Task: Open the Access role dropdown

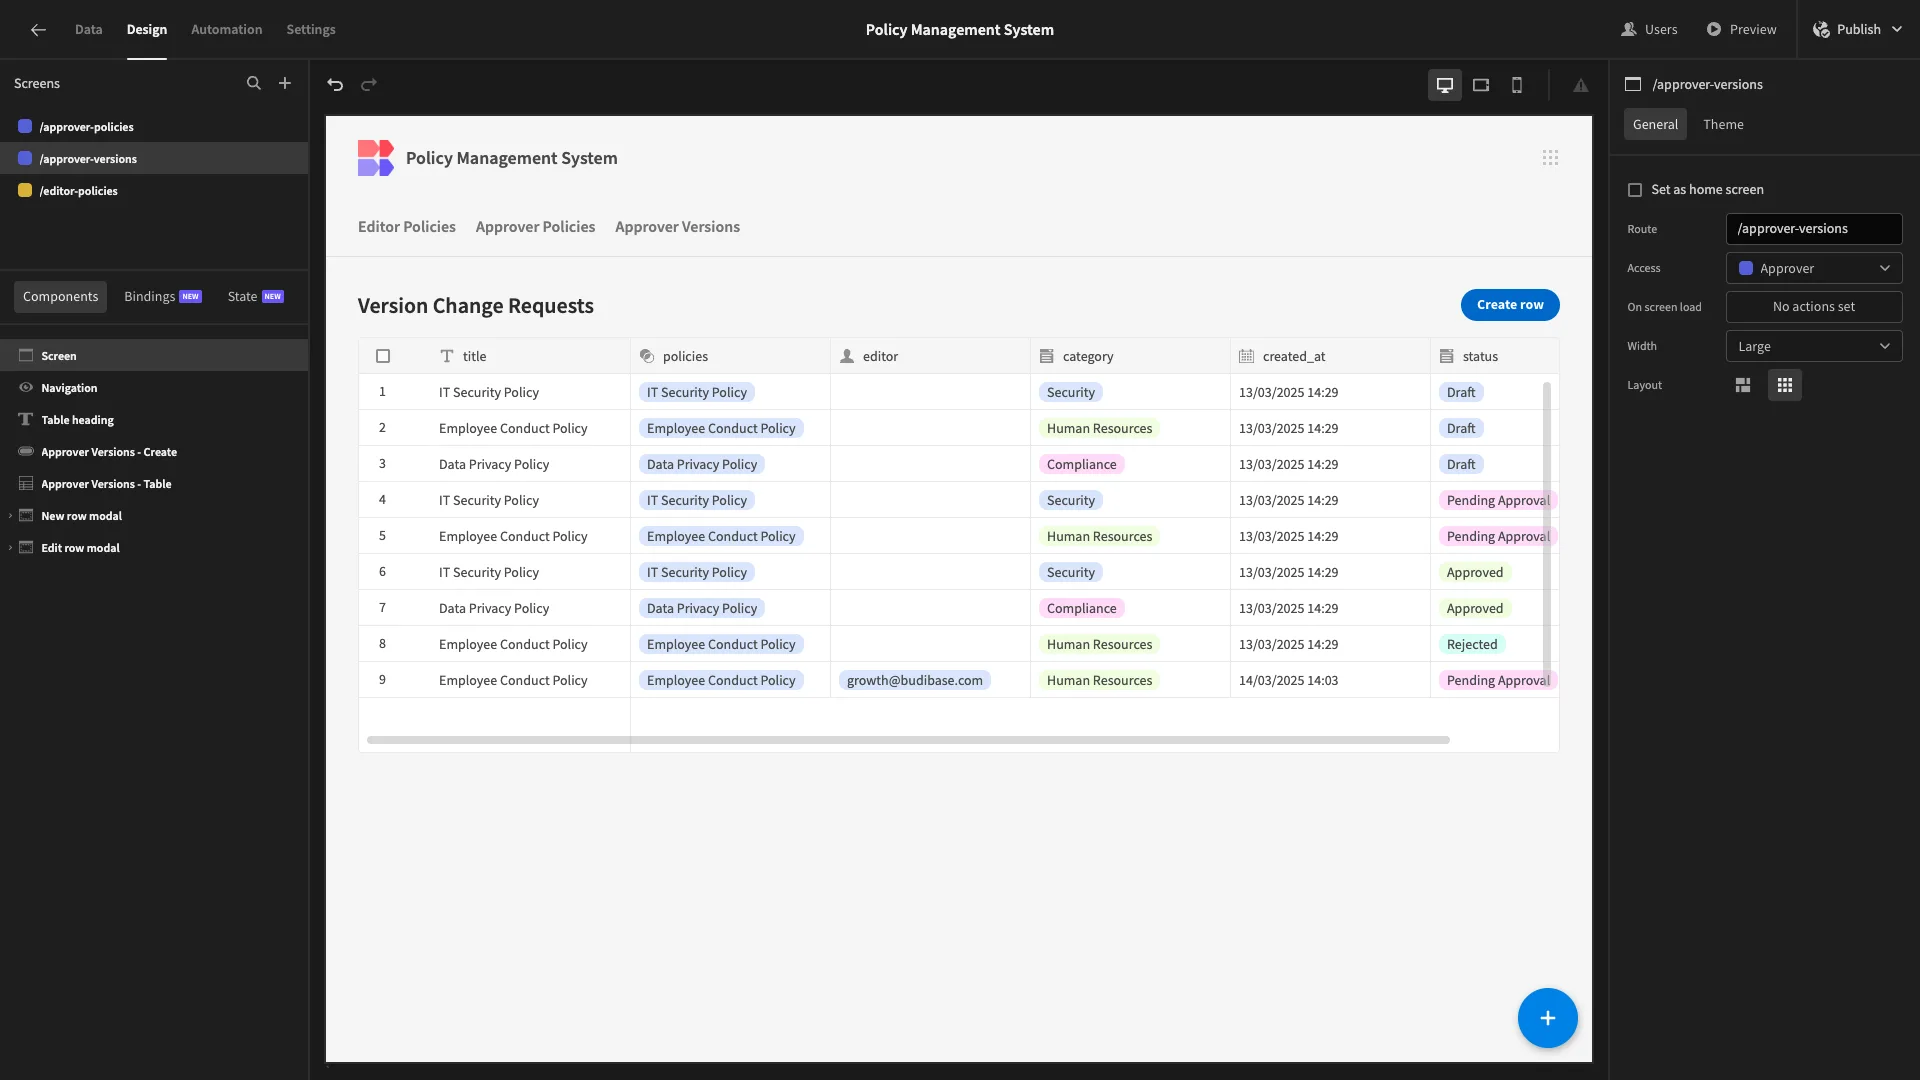Action: pos(1814,269)
